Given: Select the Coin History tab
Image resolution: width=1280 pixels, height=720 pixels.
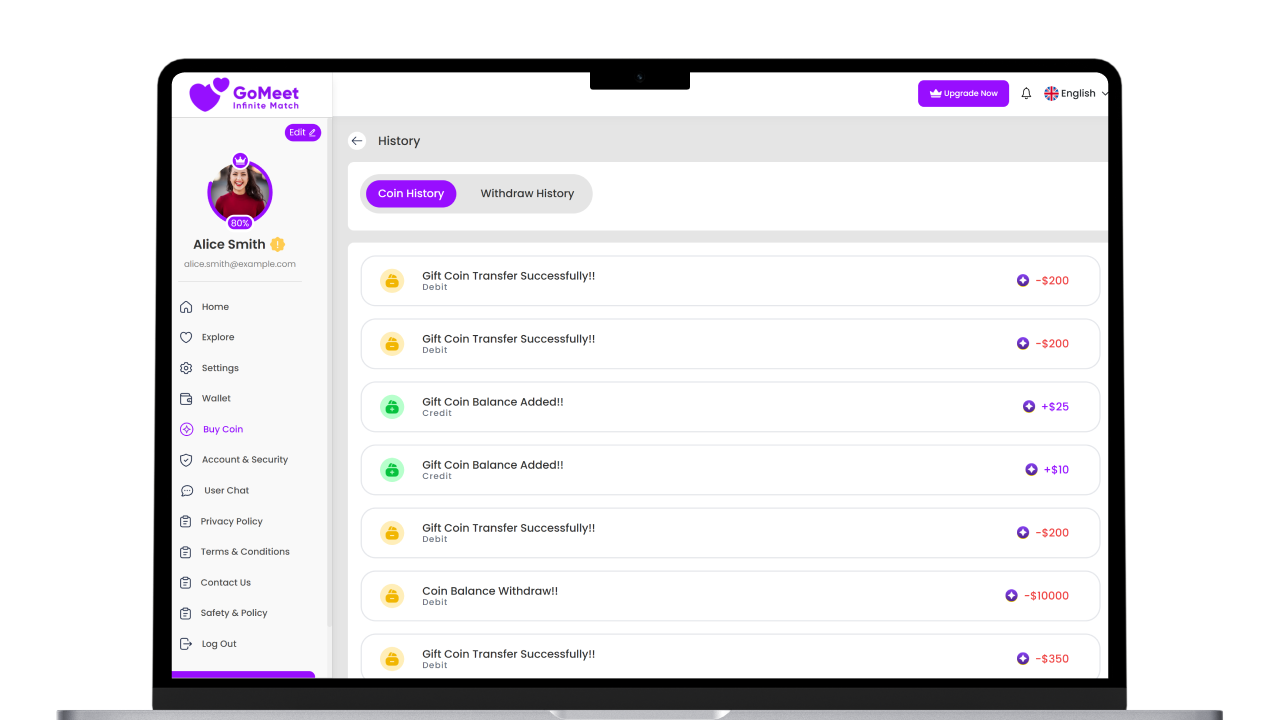Looking at the screenshot, I should (411, 194).
